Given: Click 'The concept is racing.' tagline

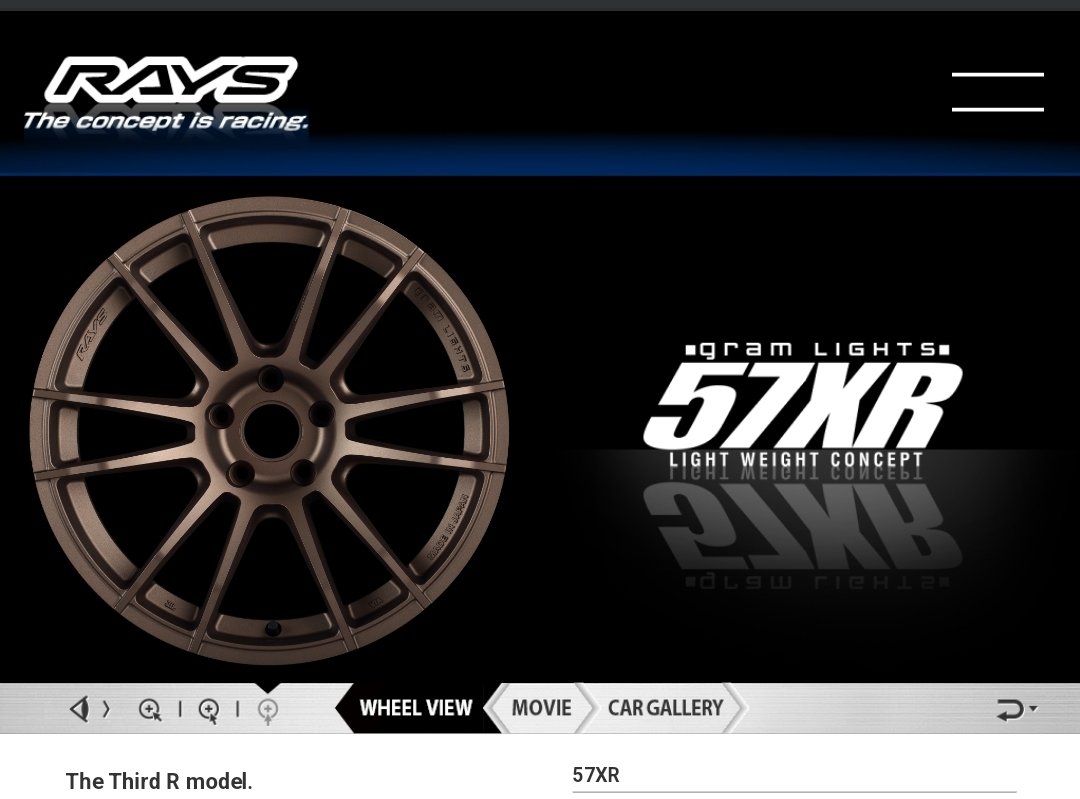Looking at the screenshot, I should pos(165,121).
